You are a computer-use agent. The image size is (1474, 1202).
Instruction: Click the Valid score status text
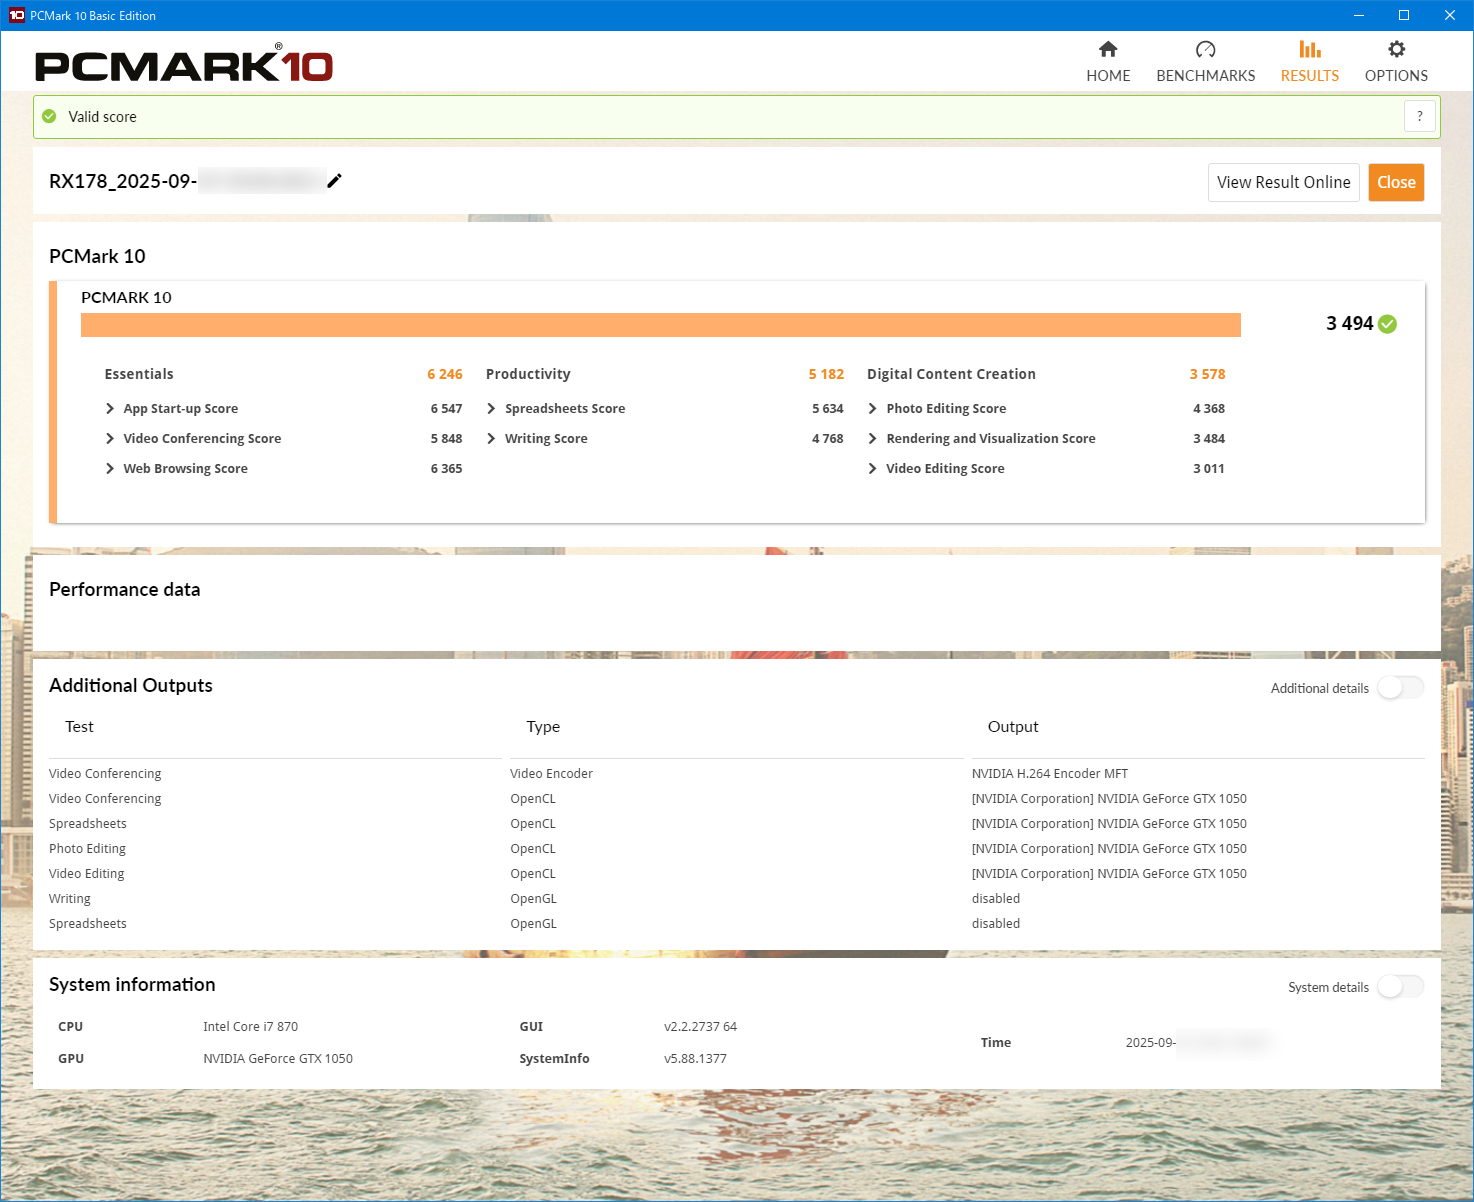tap(102, 117)
